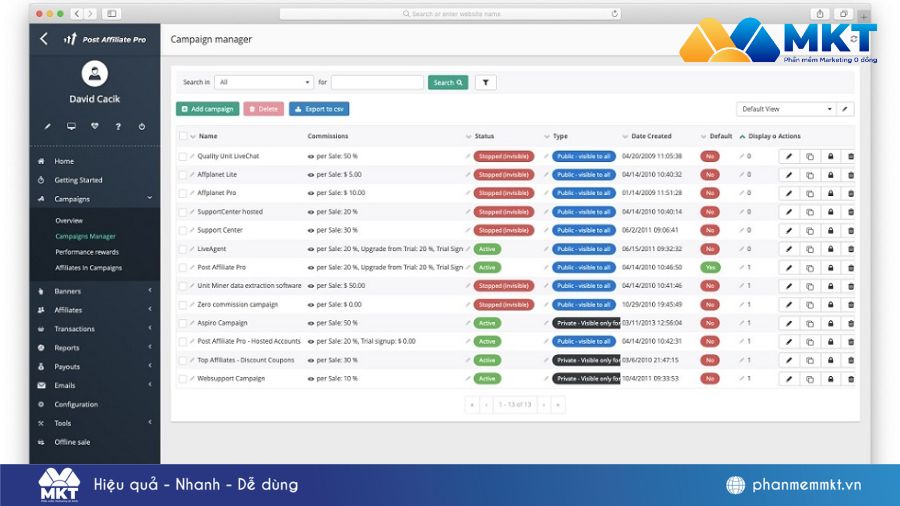Click the lock icon for LiveAgent campaign row
Screen dimensions: 900x506
pos(830,249)
